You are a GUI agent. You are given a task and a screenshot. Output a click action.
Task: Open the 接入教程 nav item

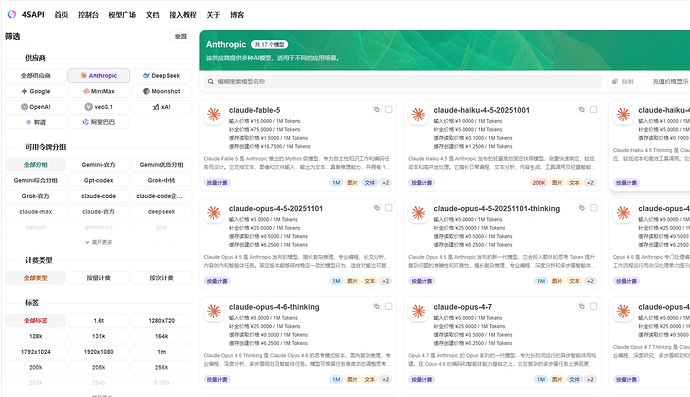183,15
